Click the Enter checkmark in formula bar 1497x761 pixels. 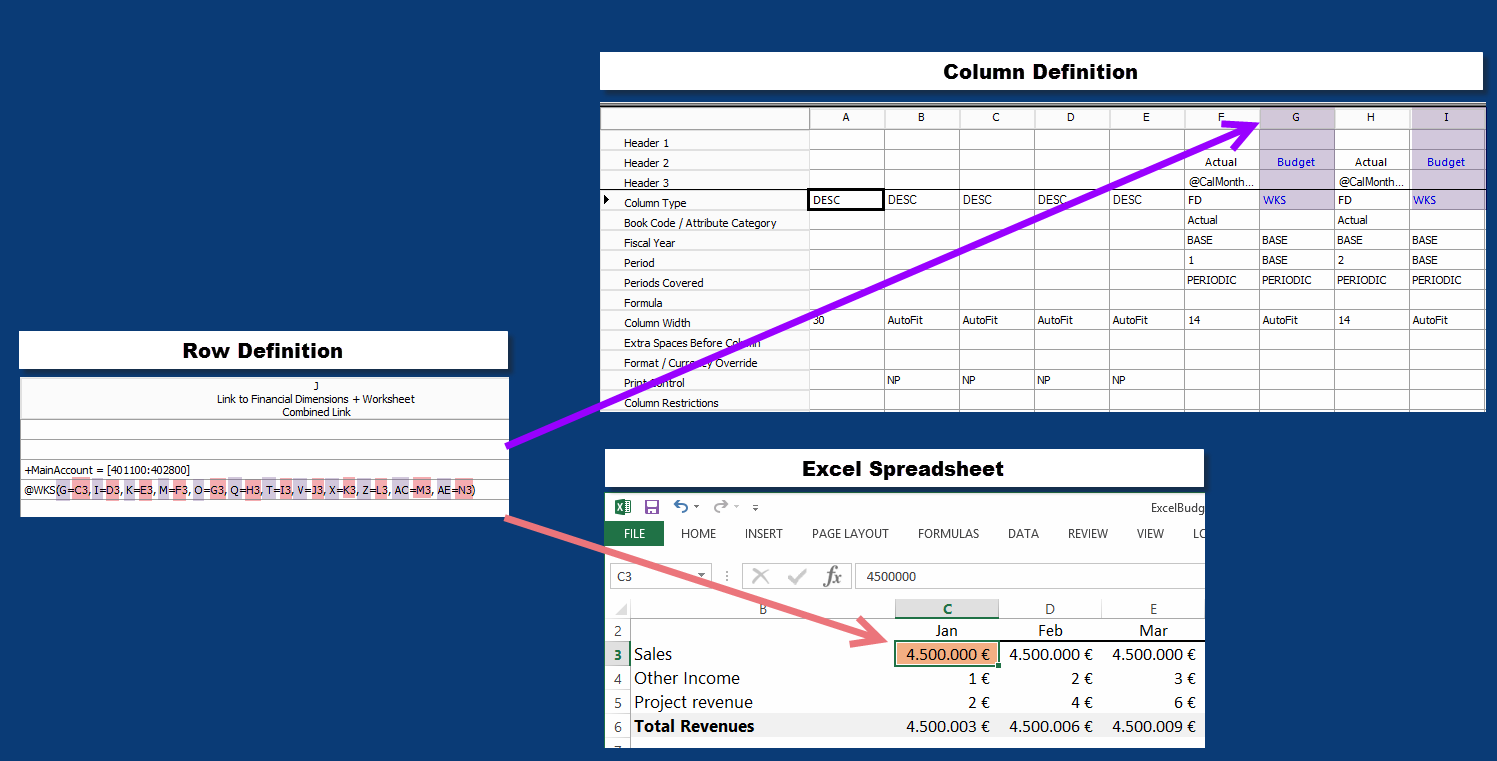[x=797, y=576]
